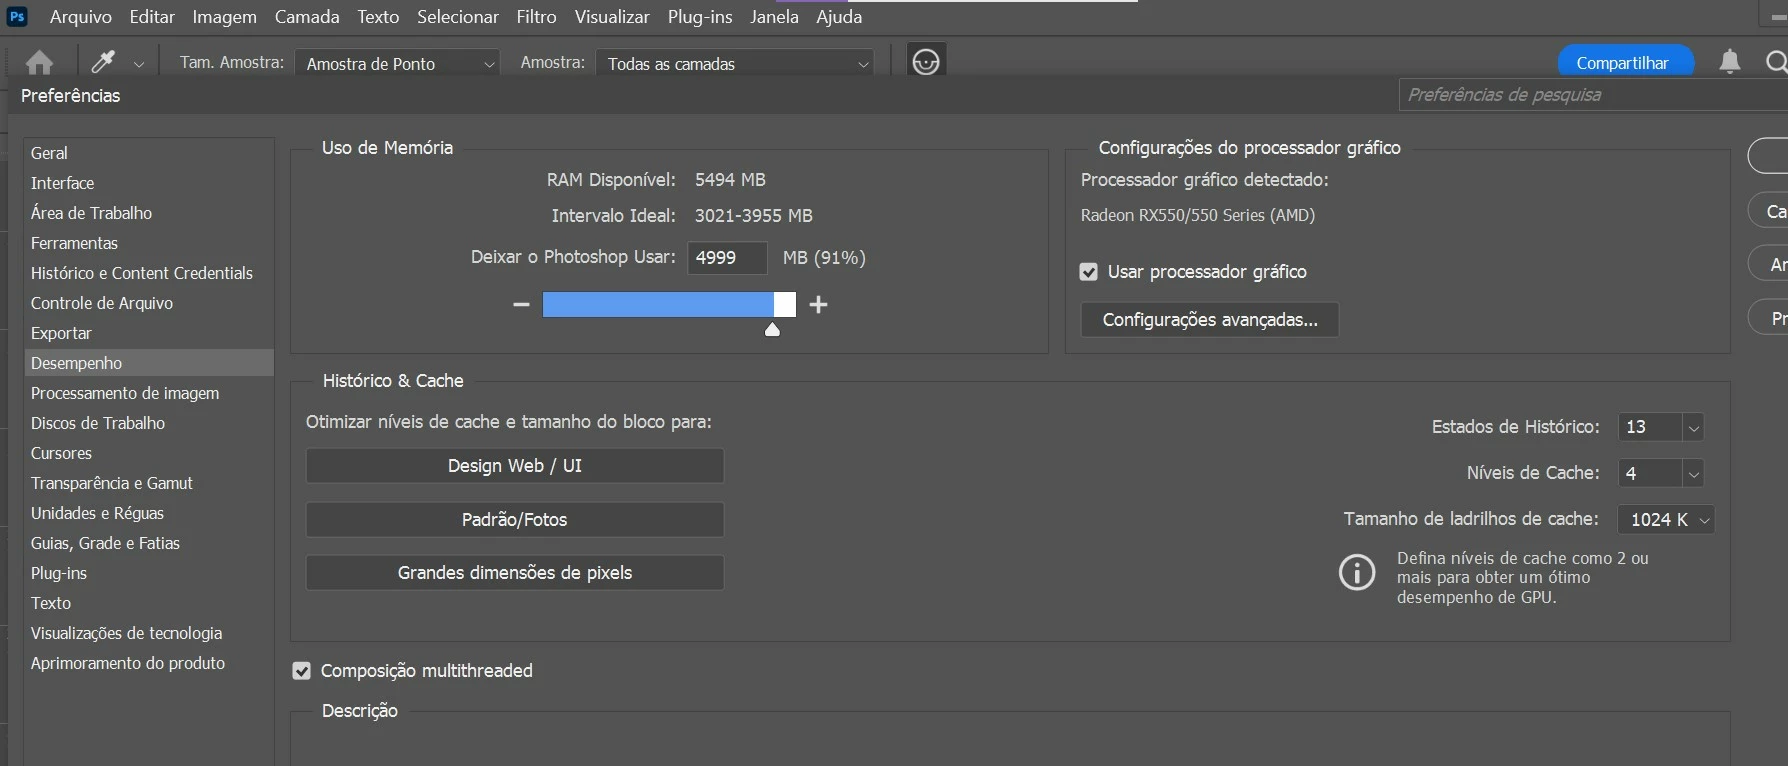Screen dimensions: 1788x766
Task: Click Design Web / UI button
Action: coord(515,466)
